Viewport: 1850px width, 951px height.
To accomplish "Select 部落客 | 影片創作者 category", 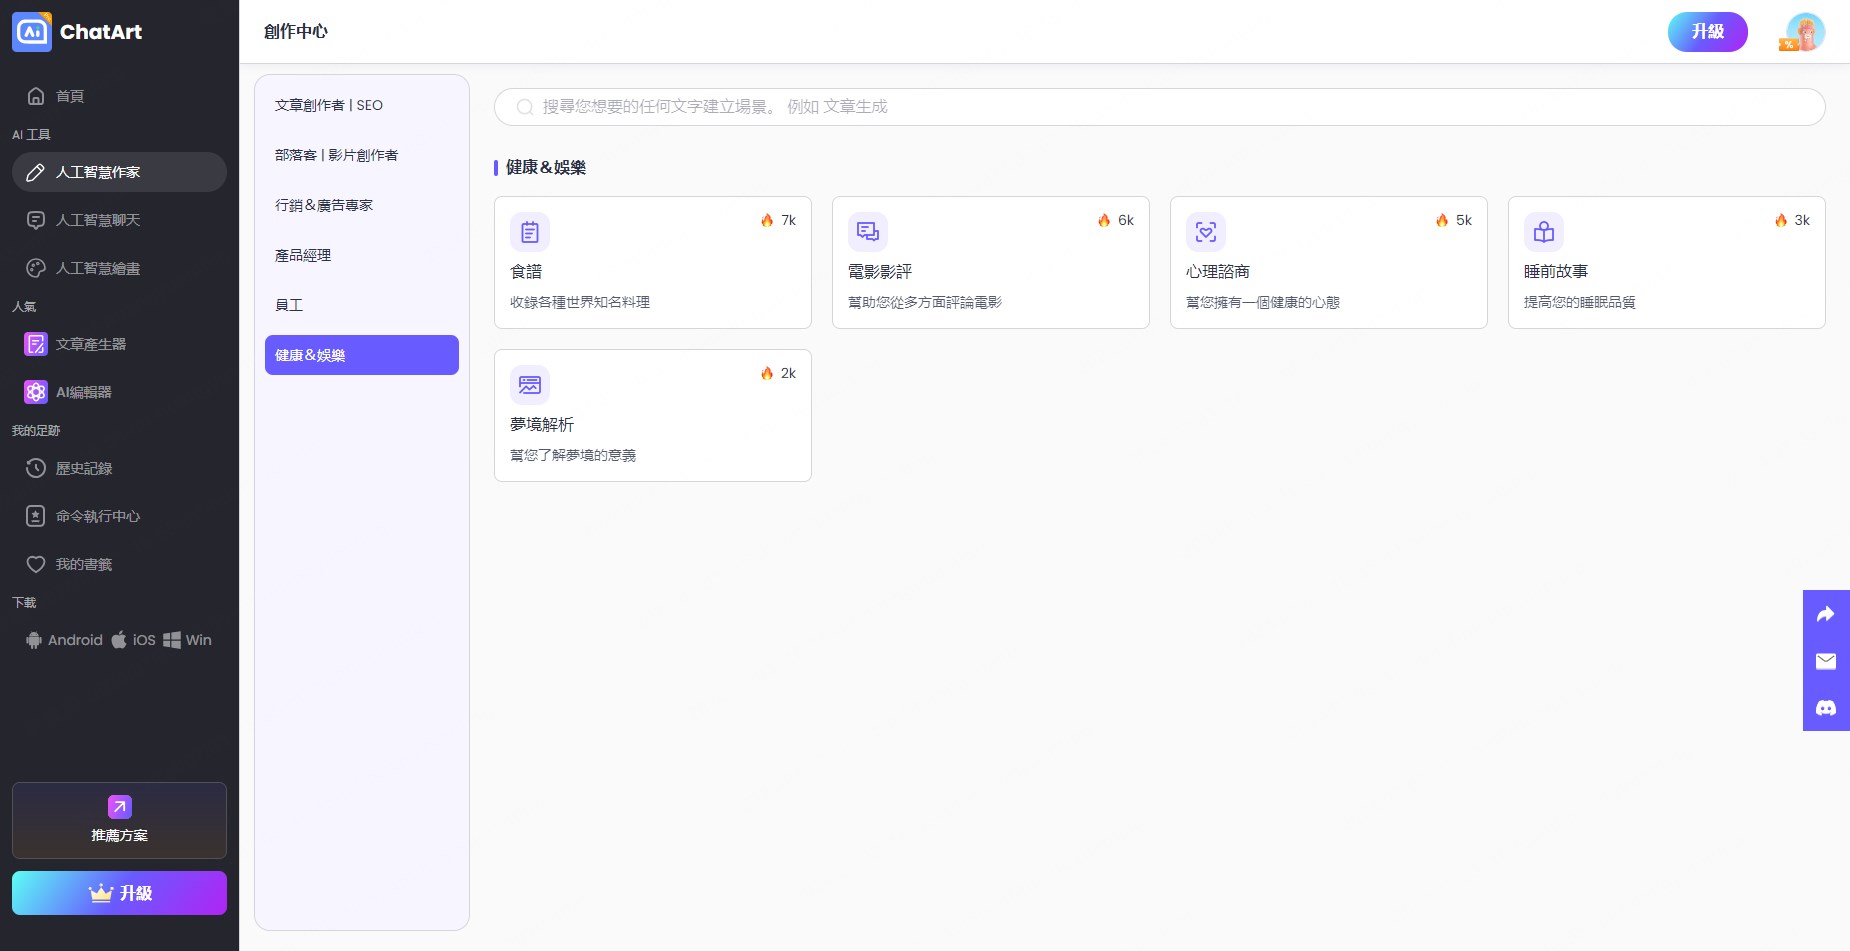I will click(362, 155).
